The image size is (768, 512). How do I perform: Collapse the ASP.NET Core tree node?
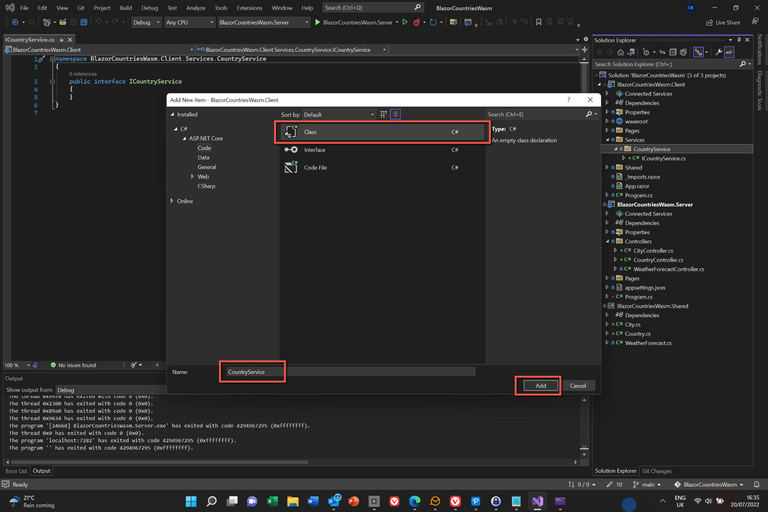click(x=182, y=138)
